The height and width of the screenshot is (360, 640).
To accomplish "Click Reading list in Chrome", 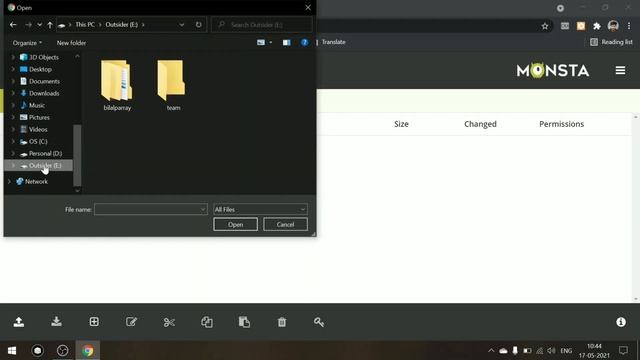I will (x=611, y=42).
